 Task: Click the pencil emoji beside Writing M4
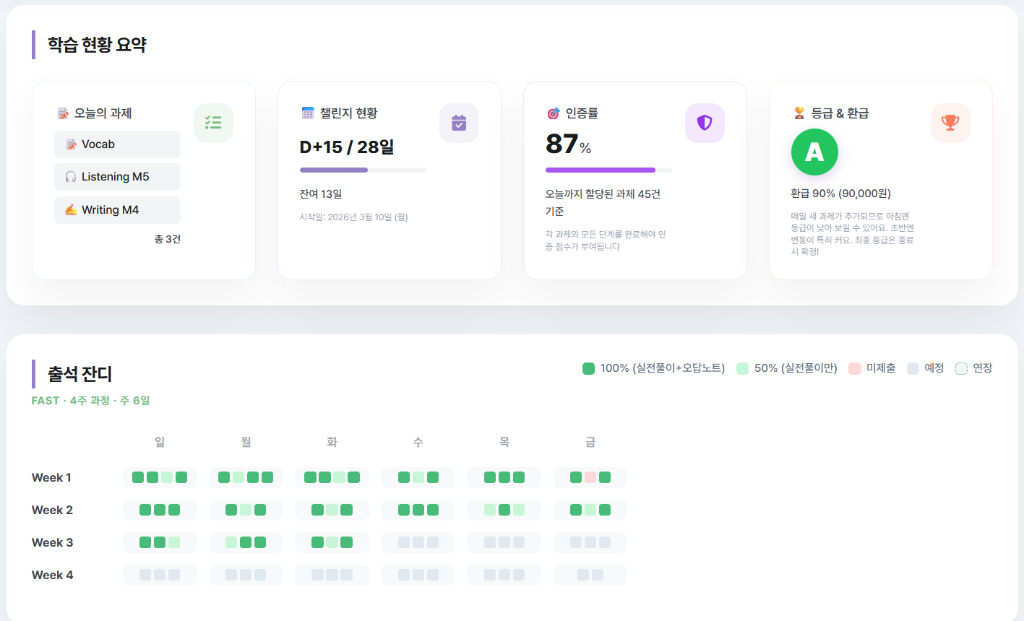tap(70, 210)
